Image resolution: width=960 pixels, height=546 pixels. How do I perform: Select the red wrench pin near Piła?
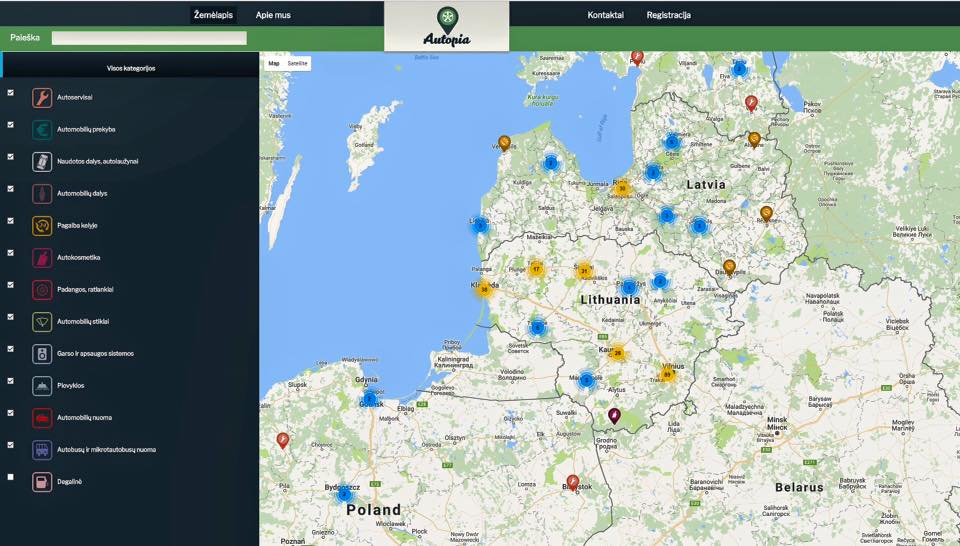[282, 440]
